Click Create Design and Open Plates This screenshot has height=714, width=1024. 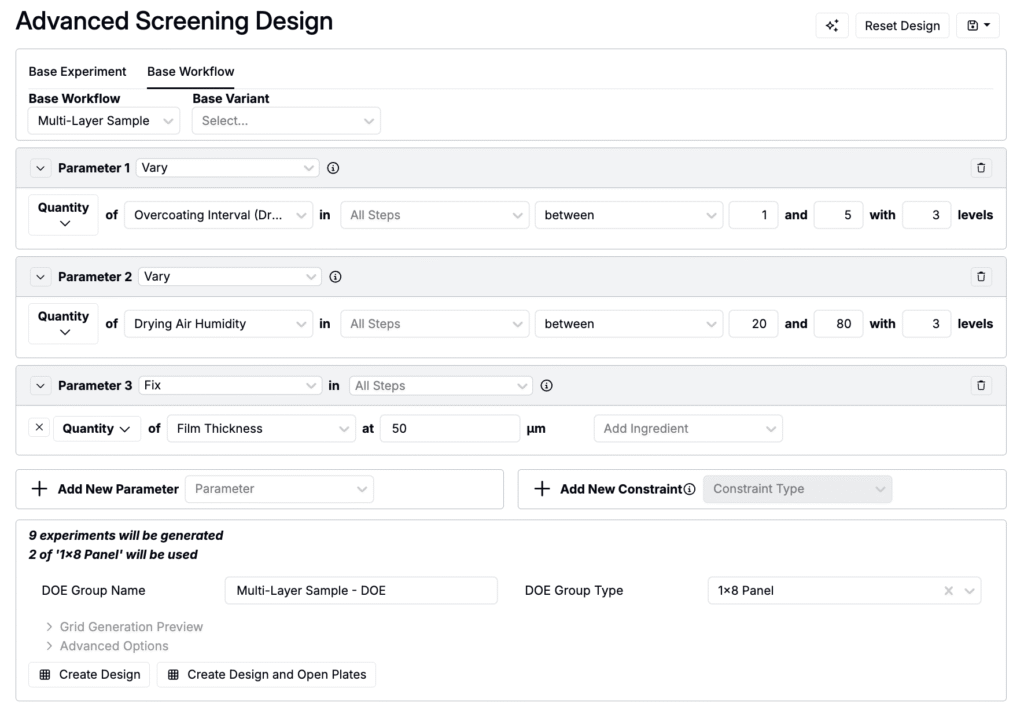point(266,675)
